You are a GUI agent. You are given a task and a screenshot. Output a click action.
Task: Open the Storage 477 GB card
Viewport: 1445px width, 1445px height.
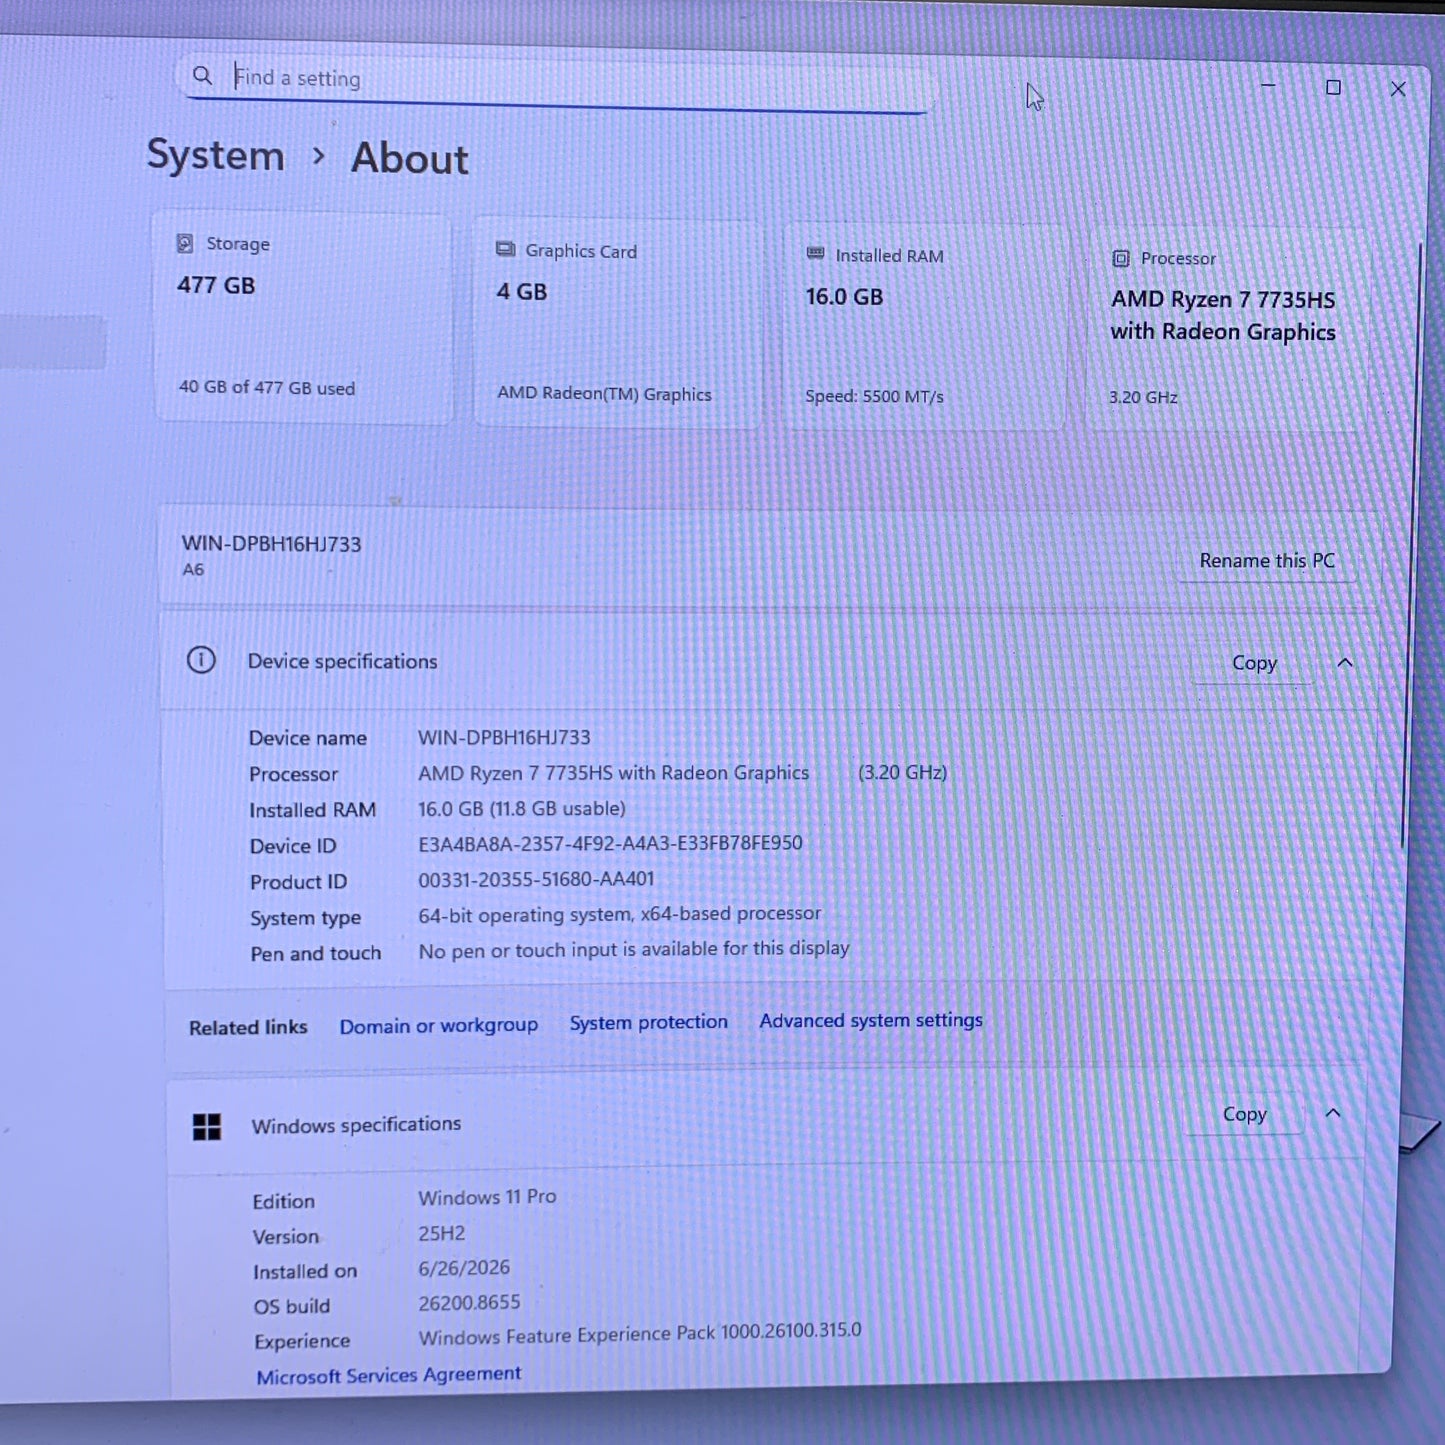pos(303,318)
